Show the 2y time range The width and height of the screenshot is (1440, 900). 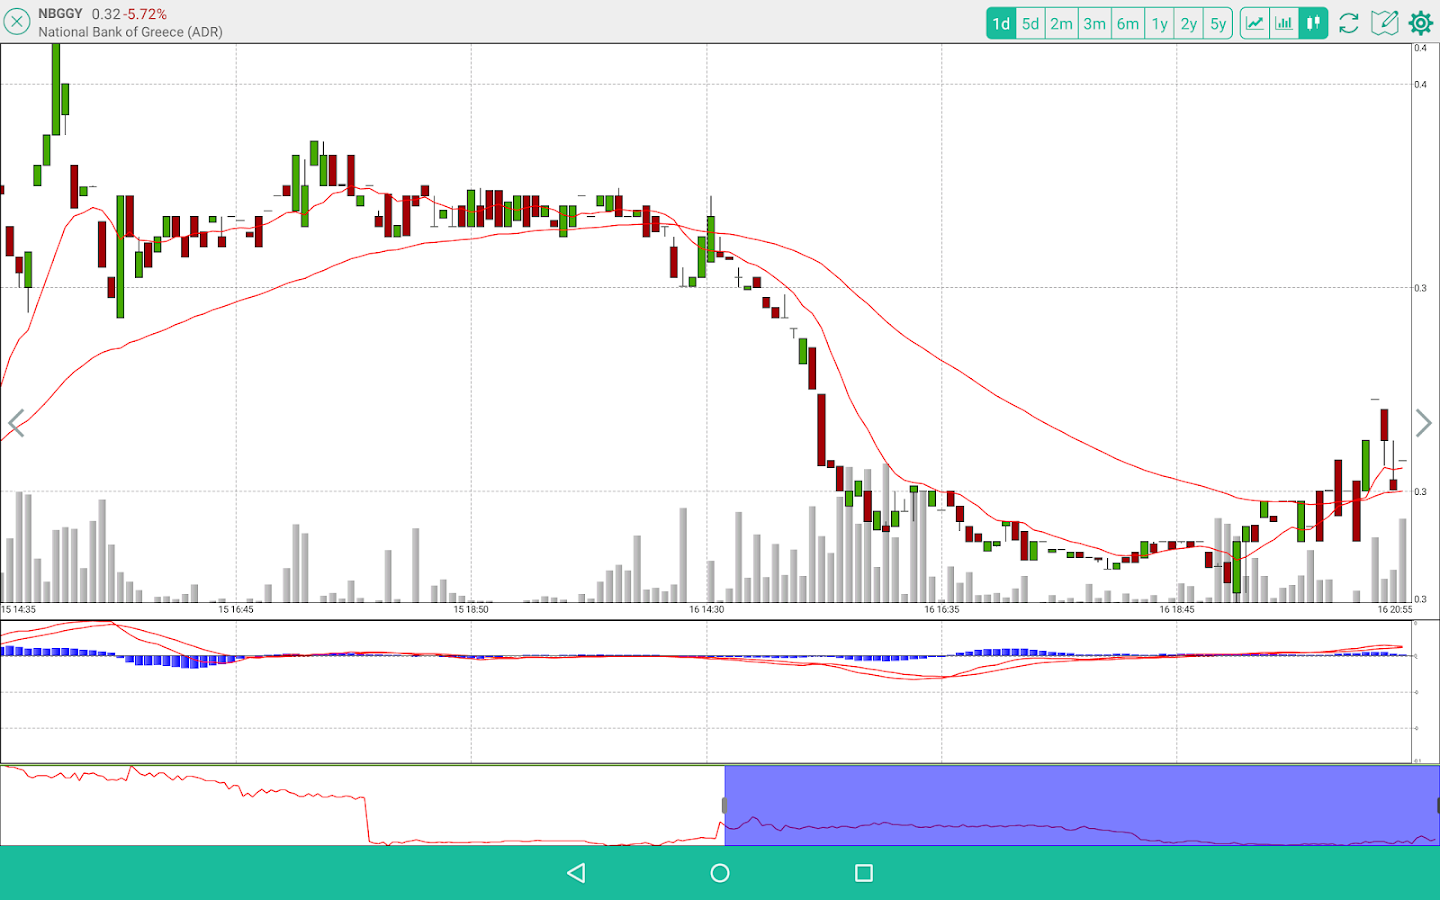tap(1189, 23)
